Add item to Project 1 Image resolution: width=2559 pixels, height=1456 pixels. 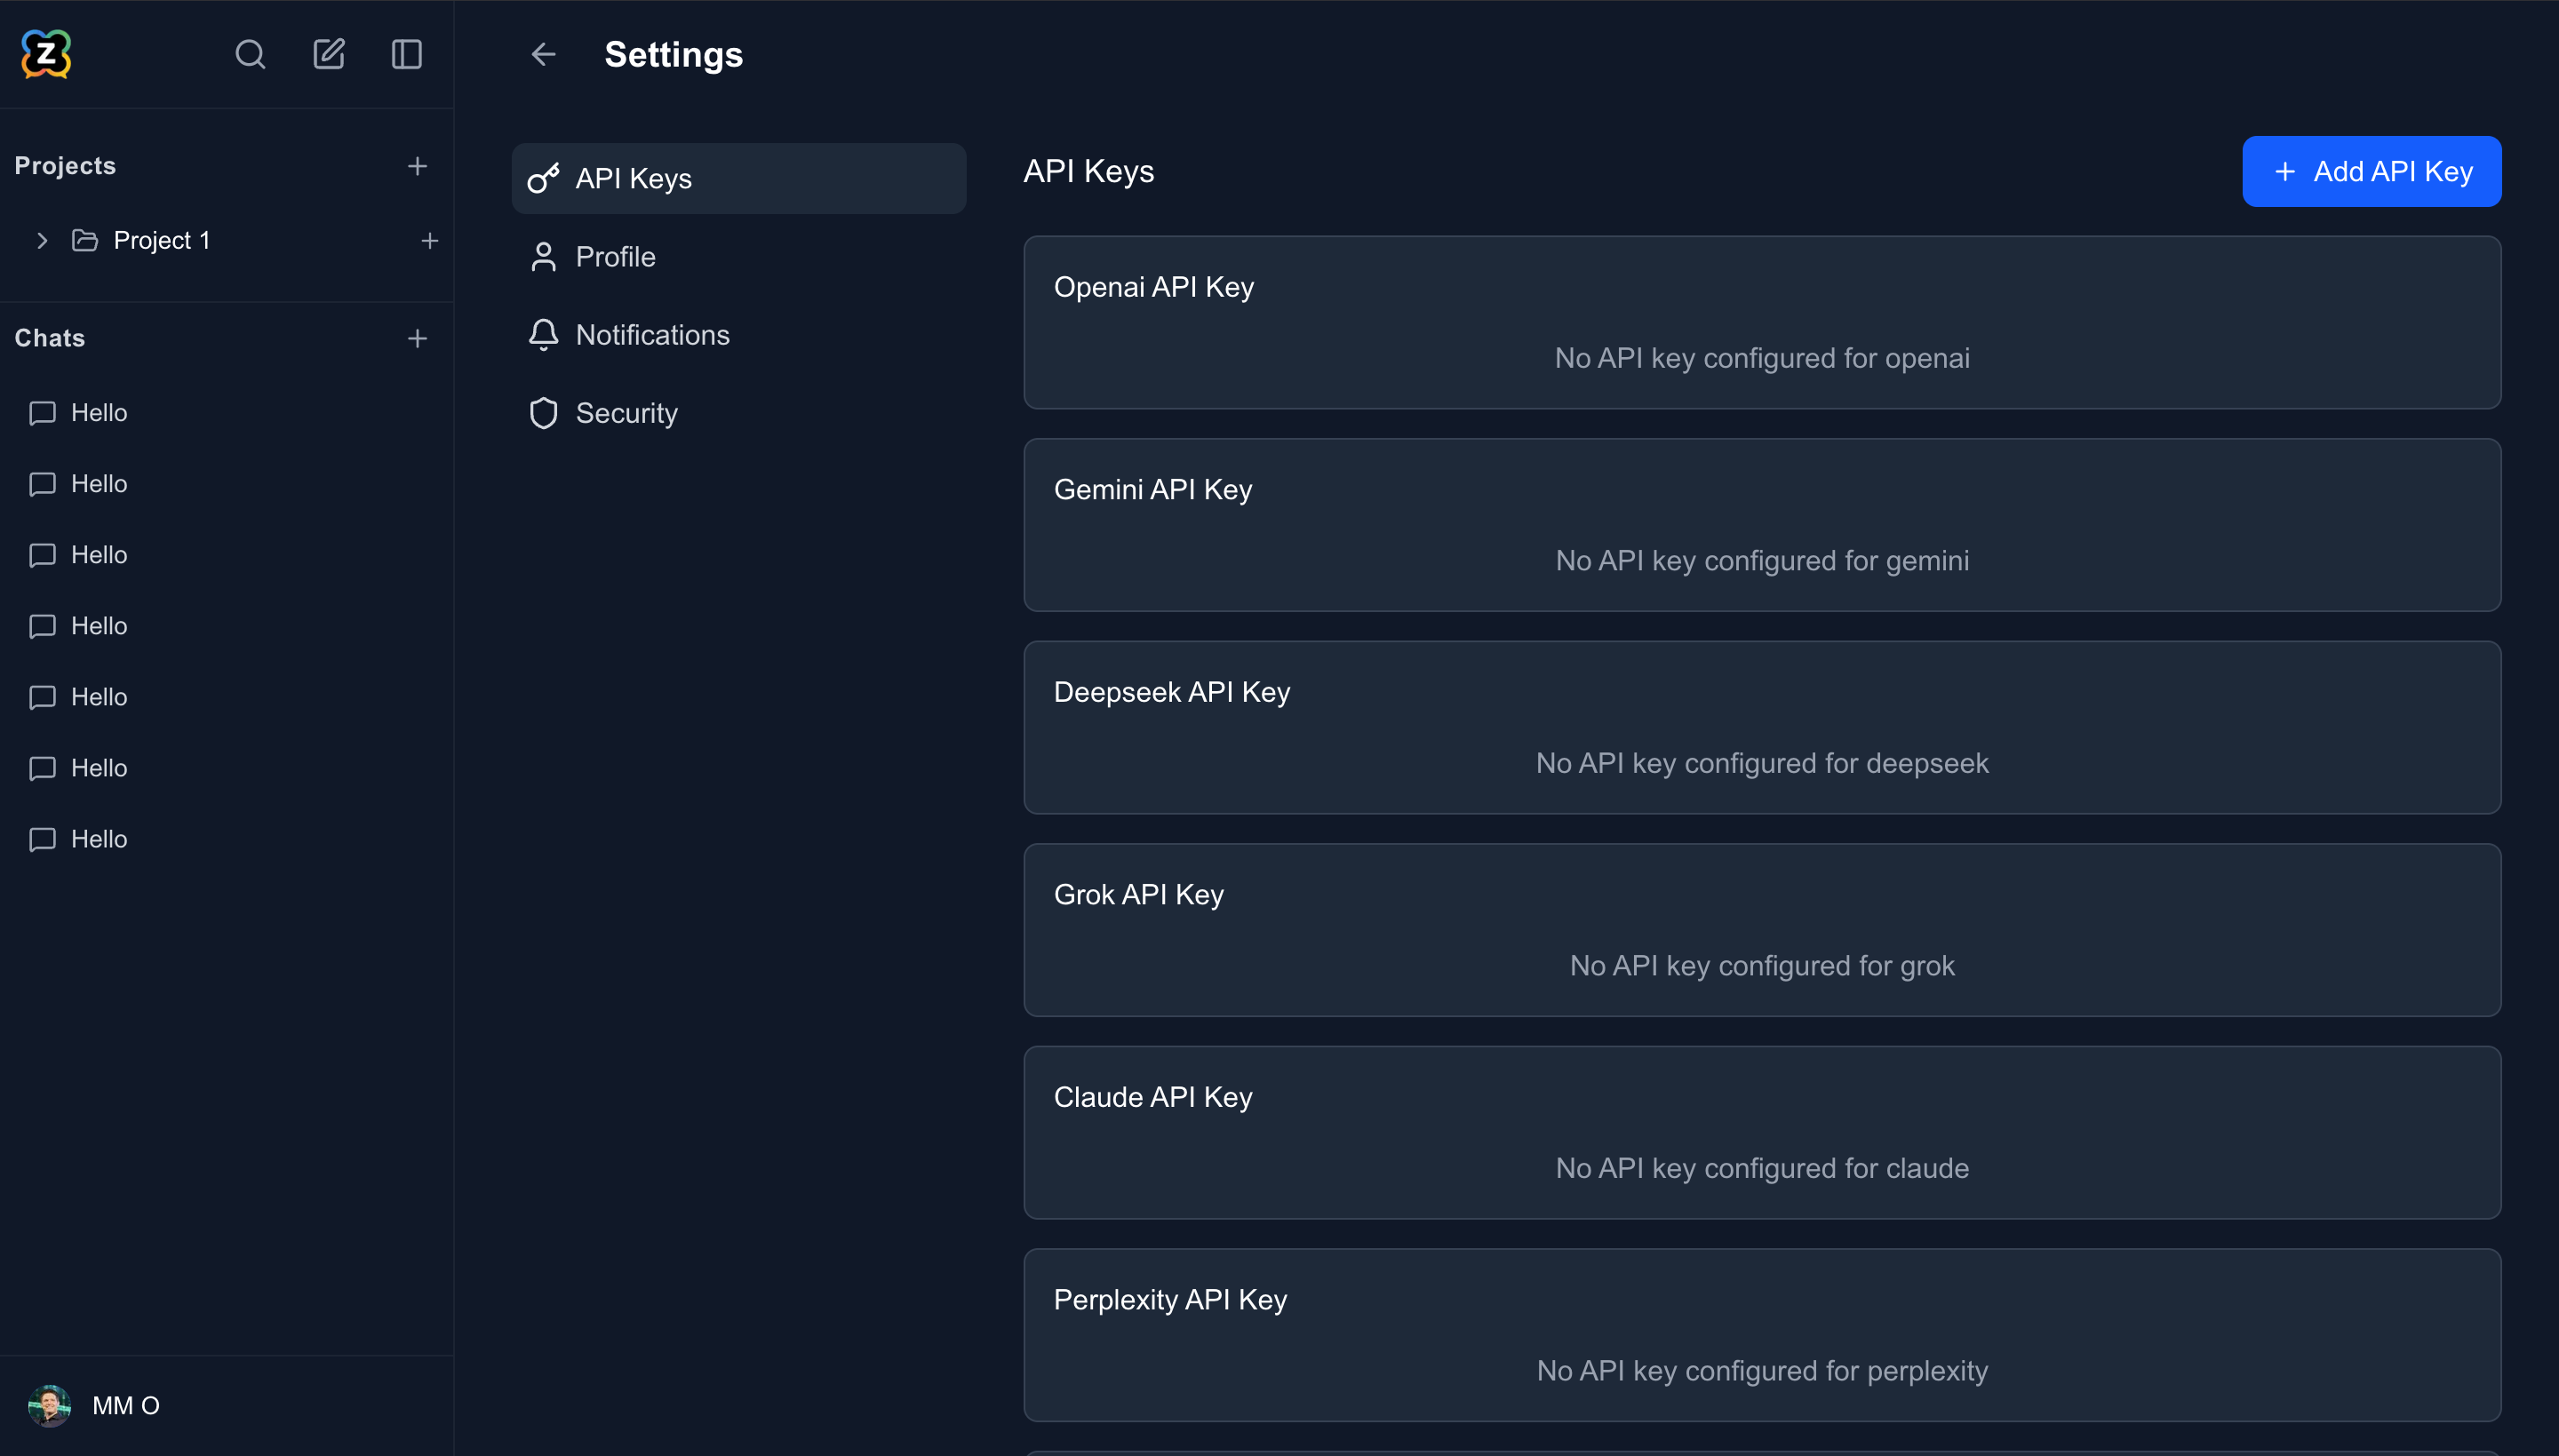pyautogui.click(x=429, y=241)
